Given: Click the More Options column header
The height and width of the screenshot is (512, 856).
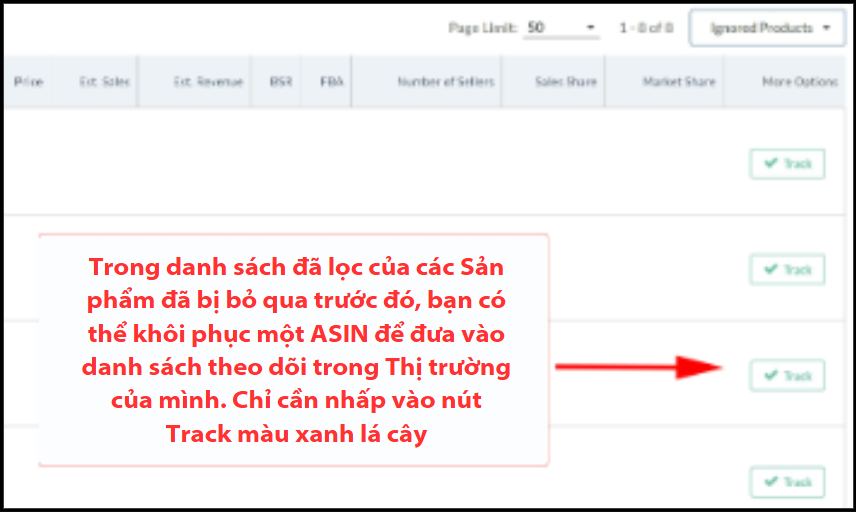Looking at the screenshot, I should [x=799, y=82].
